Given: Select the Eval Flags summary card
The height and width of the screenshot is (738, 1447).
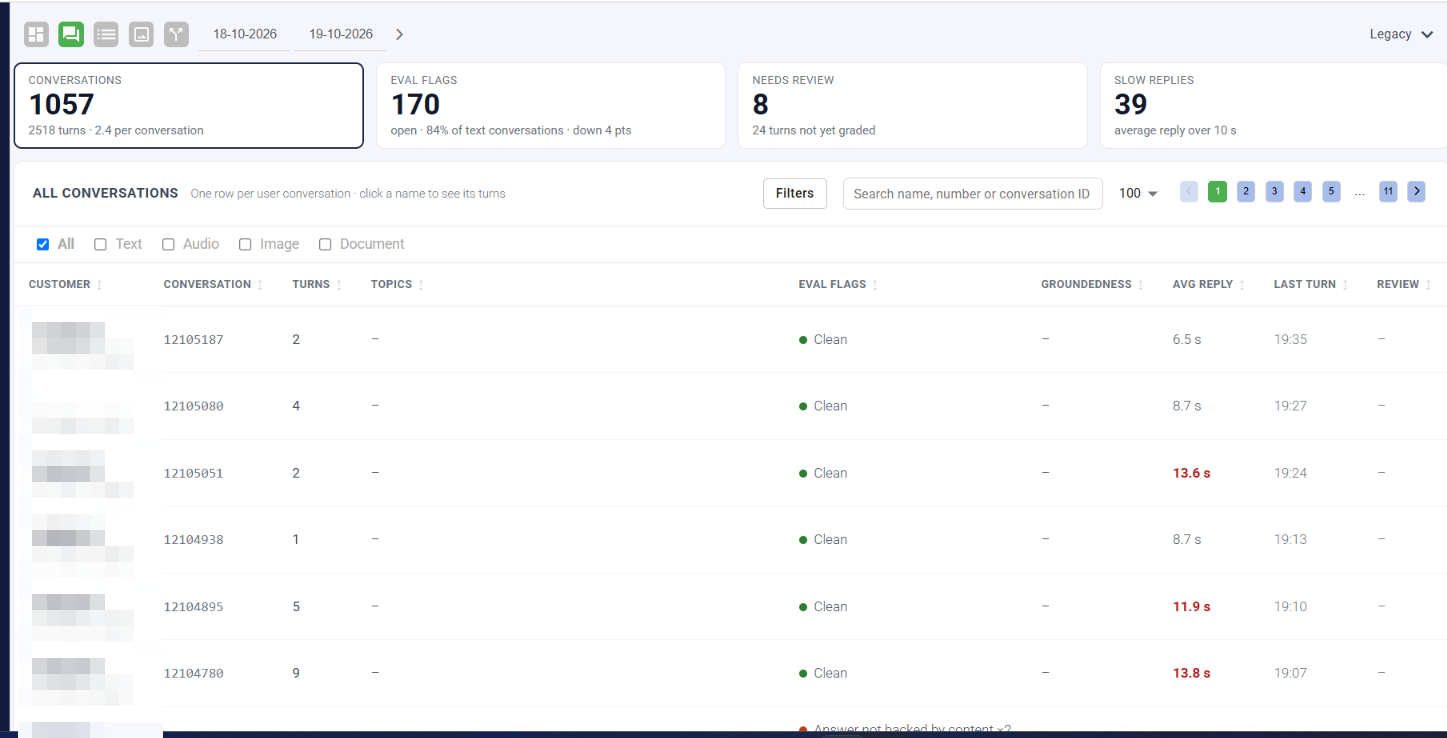Looking at the screenshot, I should 551,106.
